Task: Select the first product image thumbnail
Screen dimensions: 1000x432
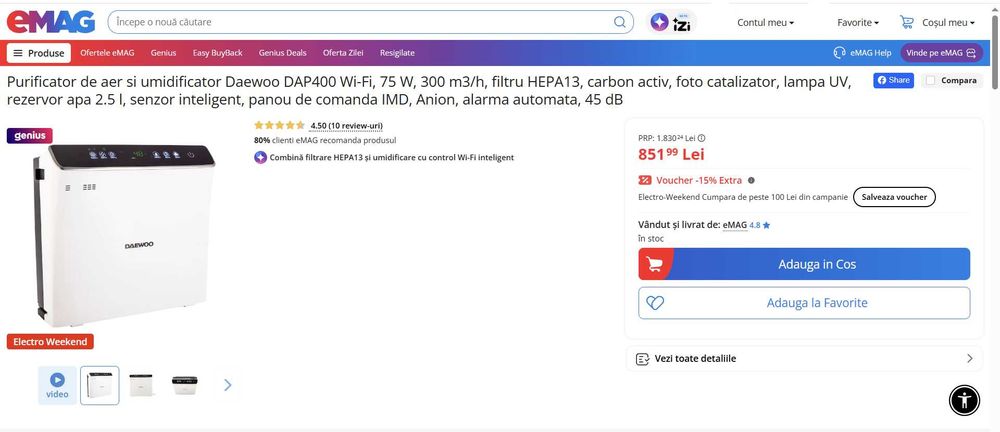Action: (99, 385)
